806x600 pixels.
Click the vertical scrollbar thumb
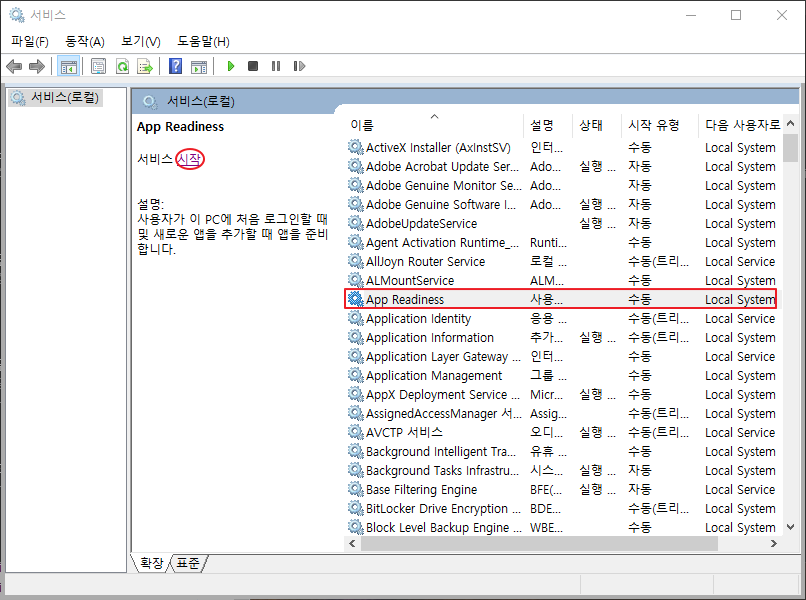click(x=791, y=148)
